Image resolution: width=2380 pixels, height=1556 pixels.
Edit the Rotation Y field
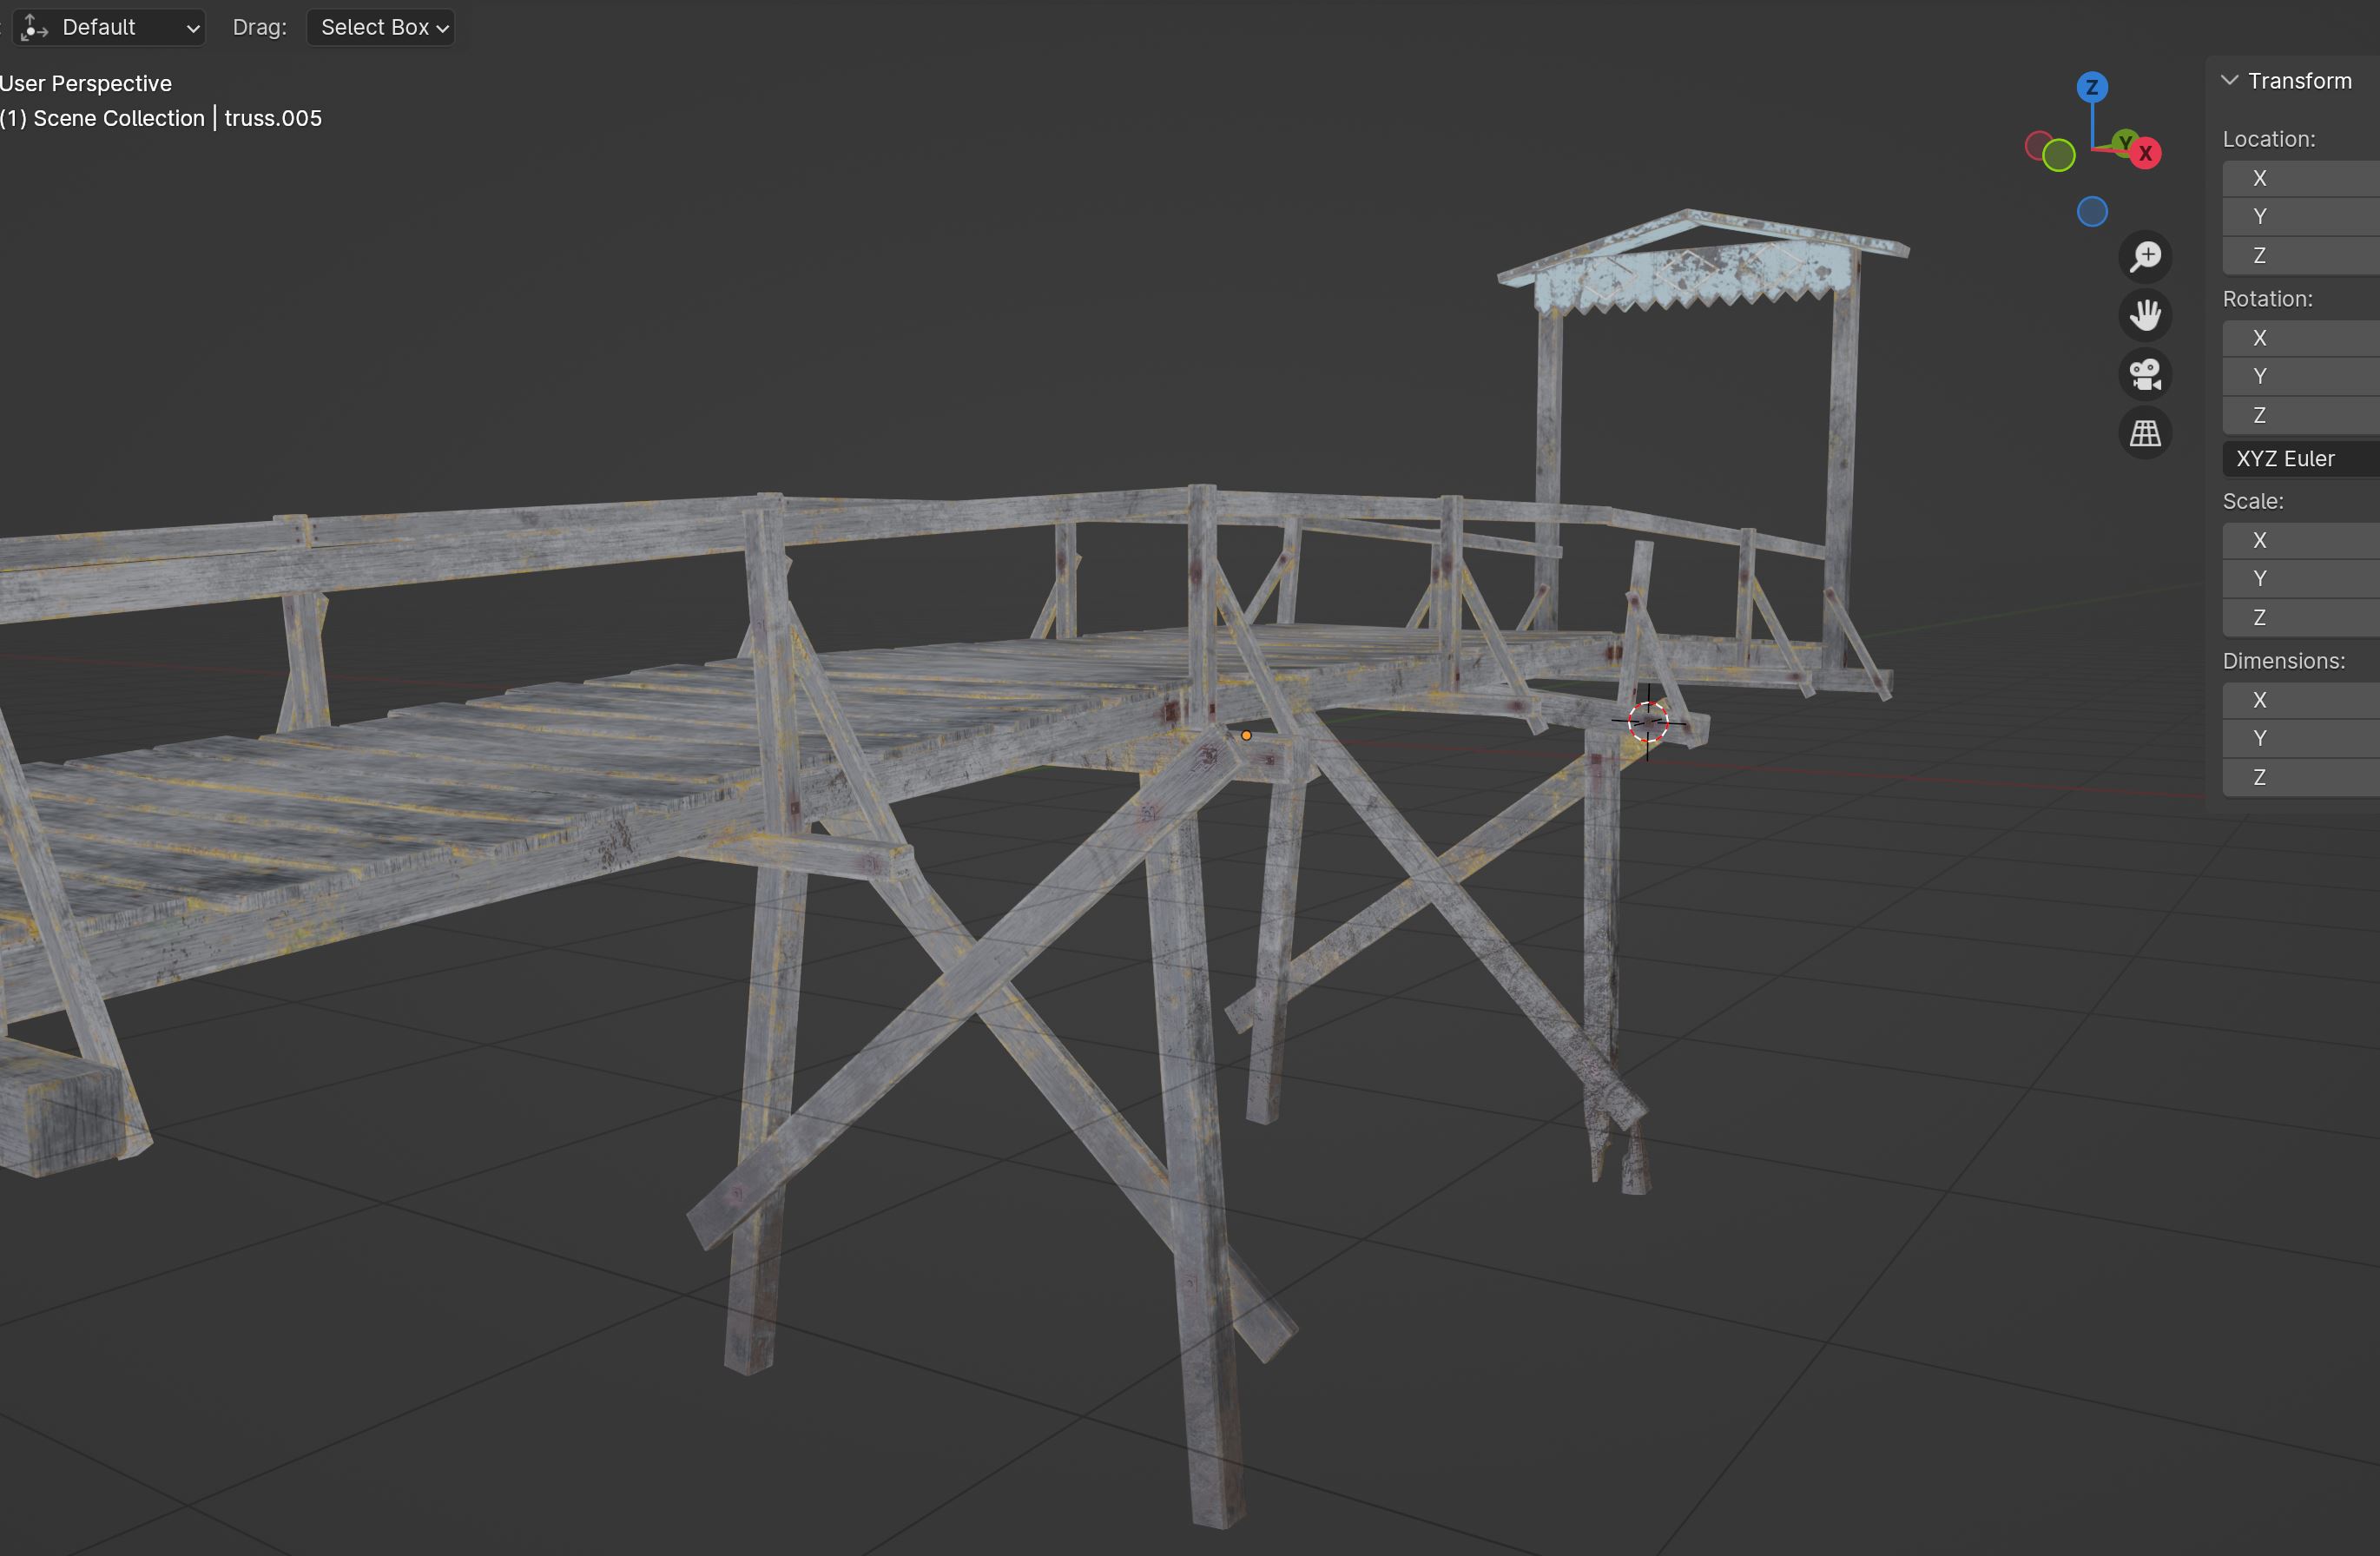2301,376
